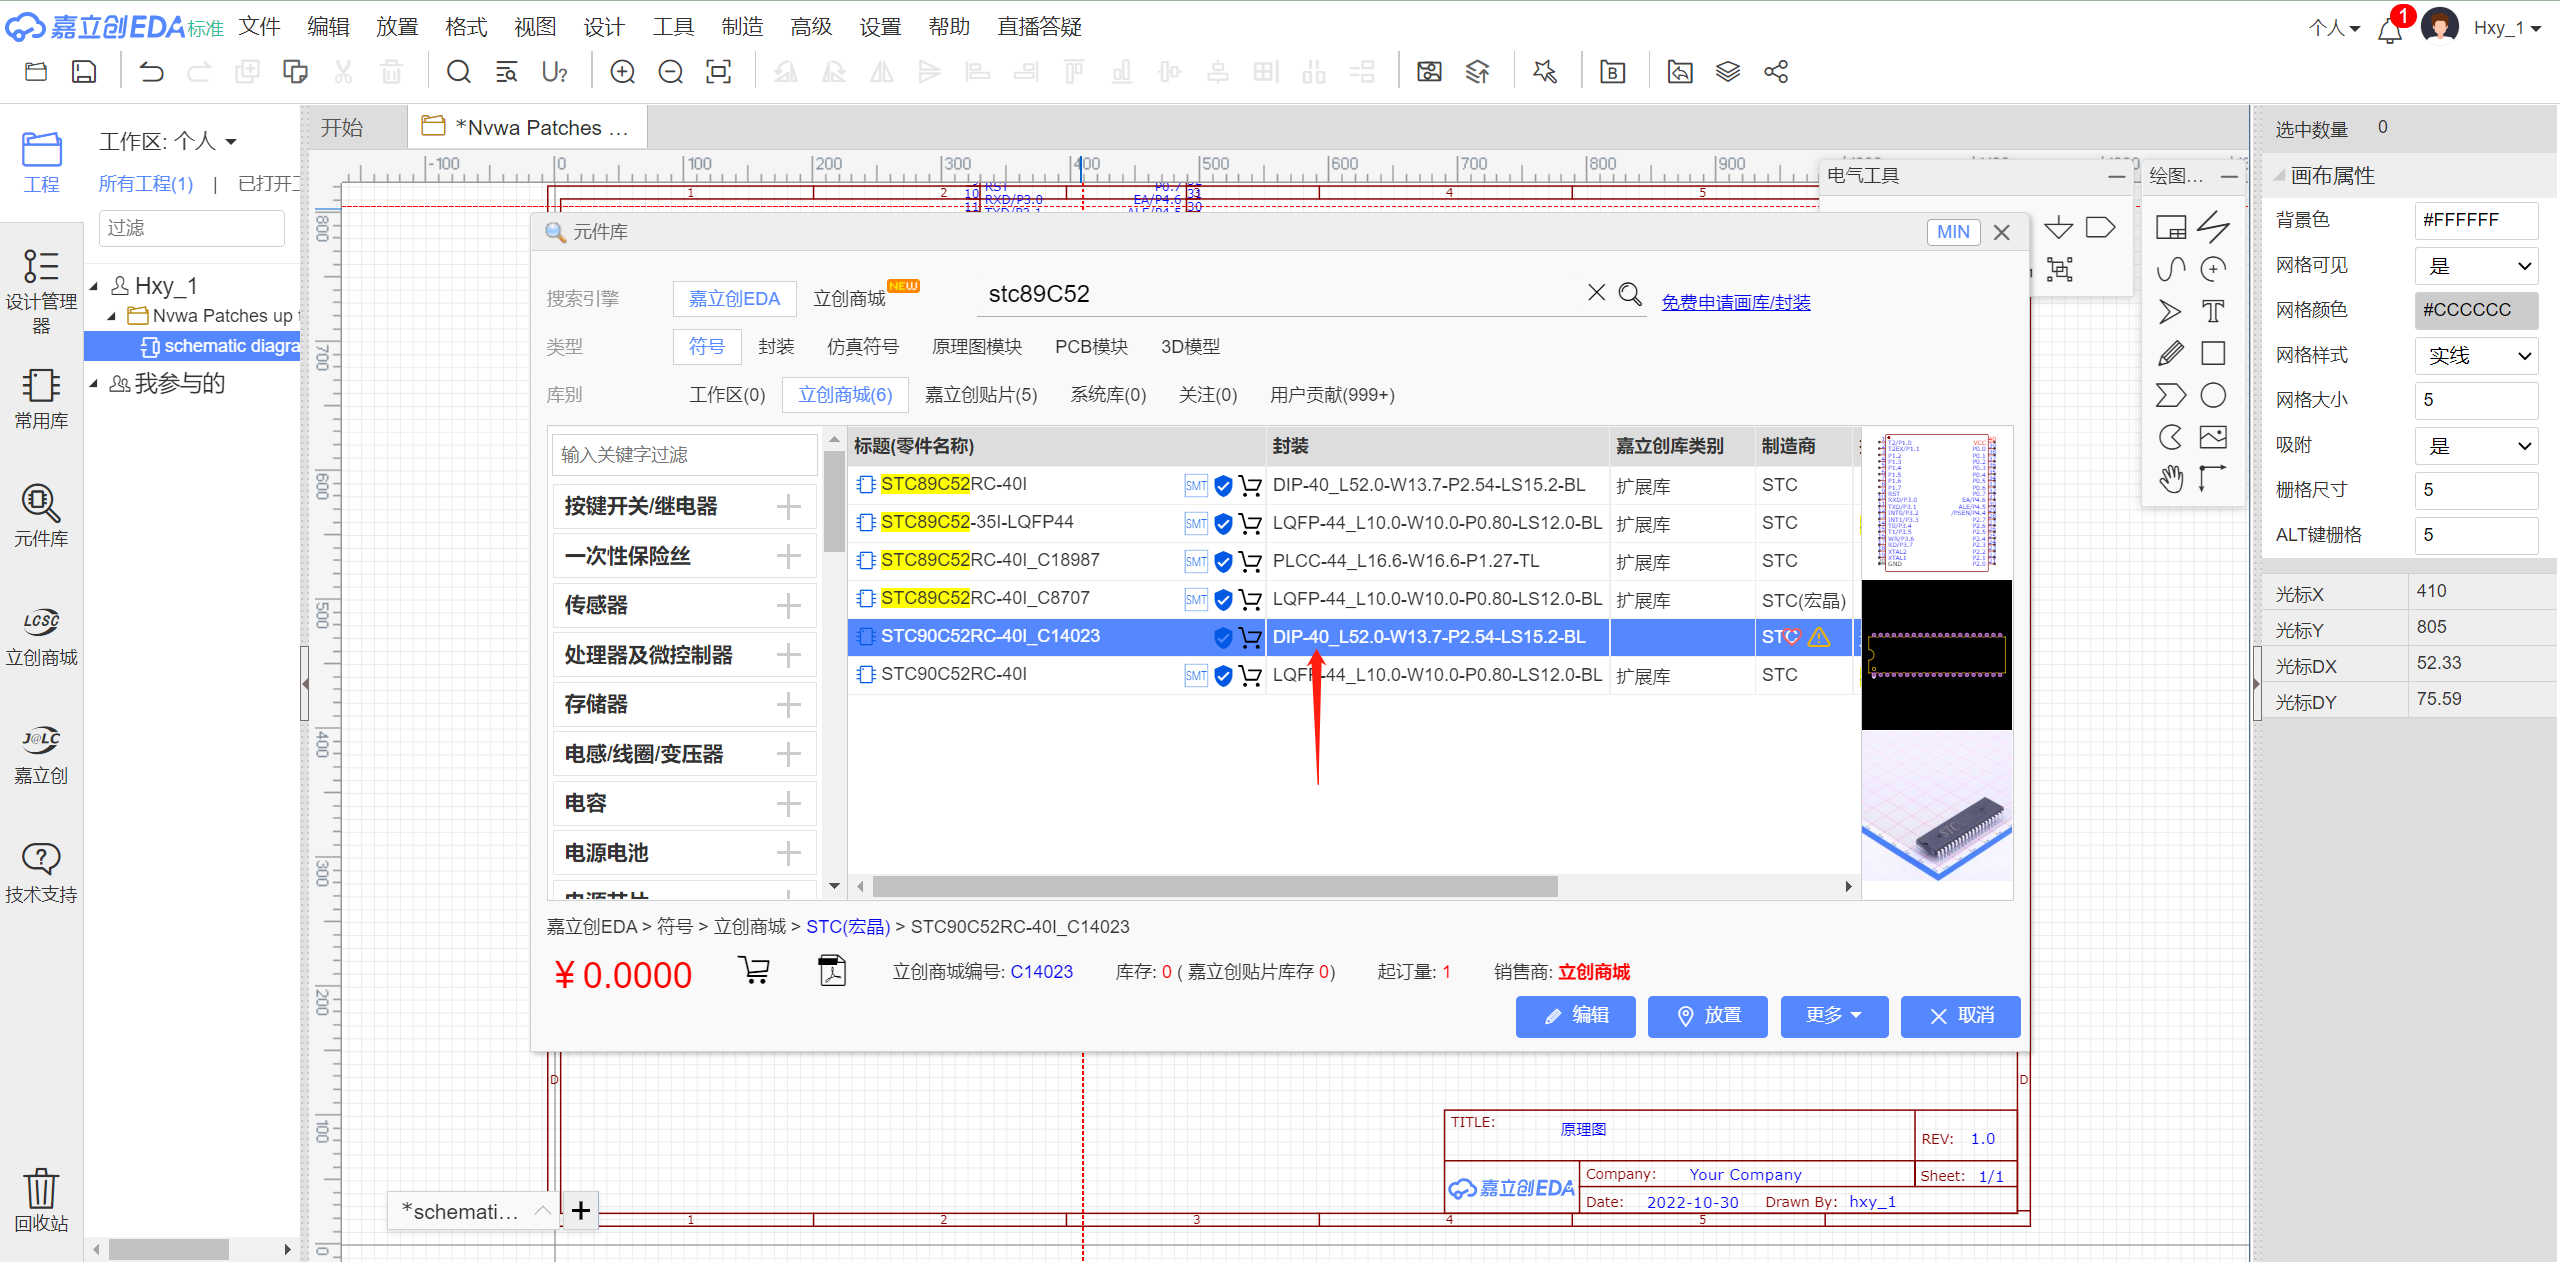This screenshot has height=1262, width=2560.
Task: Open the 放置 menu
Action: coord(396,27)
